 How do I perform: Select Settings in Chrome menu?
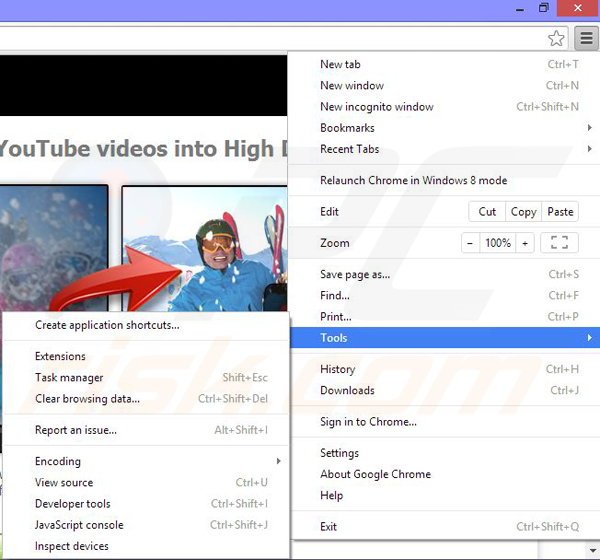tap(339, 453)
